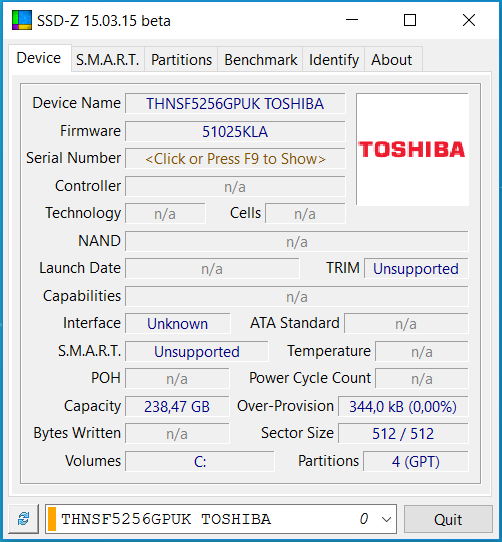
Task: Click the Partitions value 4 (GPT)
Action: (416, 461)
